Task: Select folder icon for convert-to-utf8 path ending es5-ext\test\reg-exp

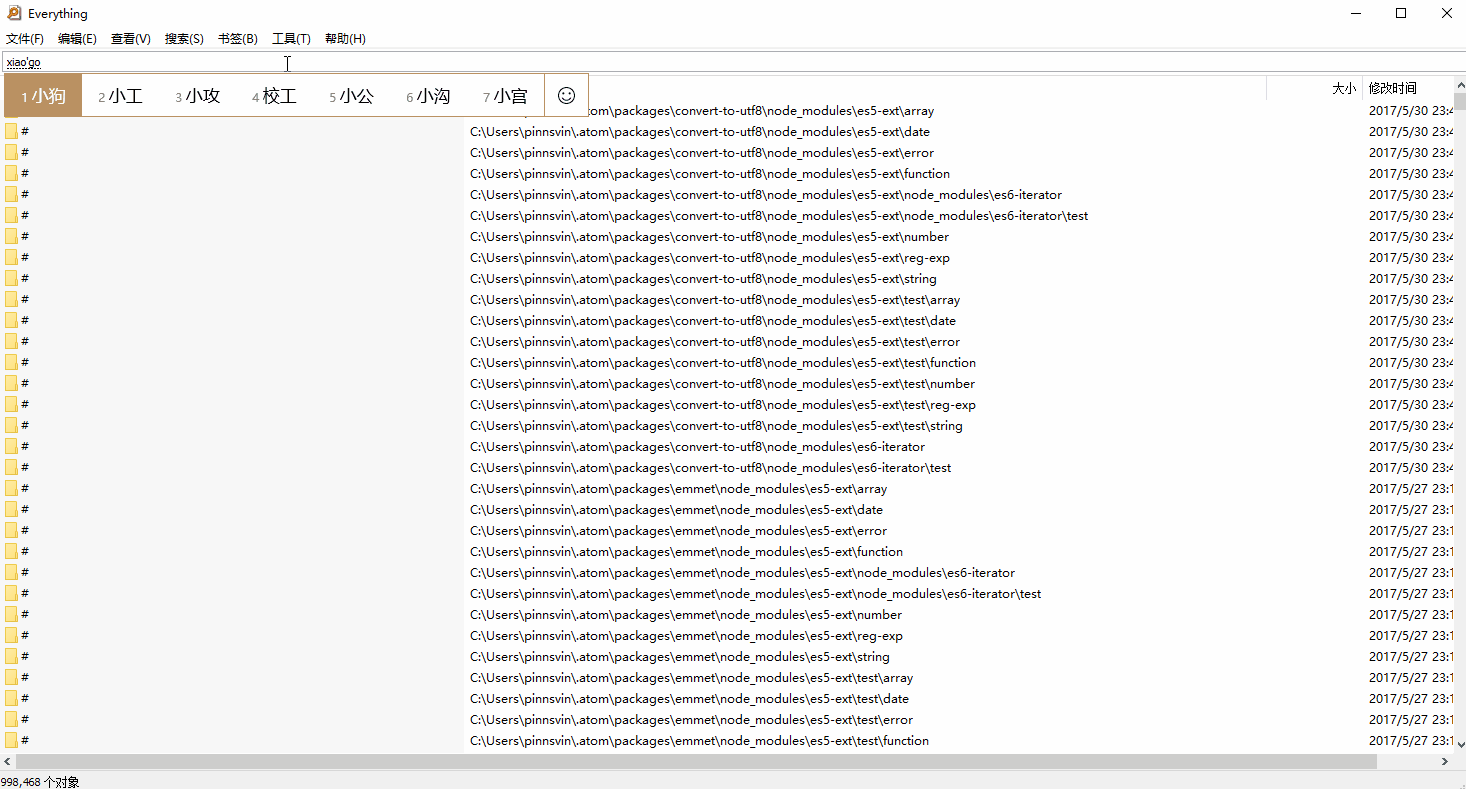Action: point(11,405)
